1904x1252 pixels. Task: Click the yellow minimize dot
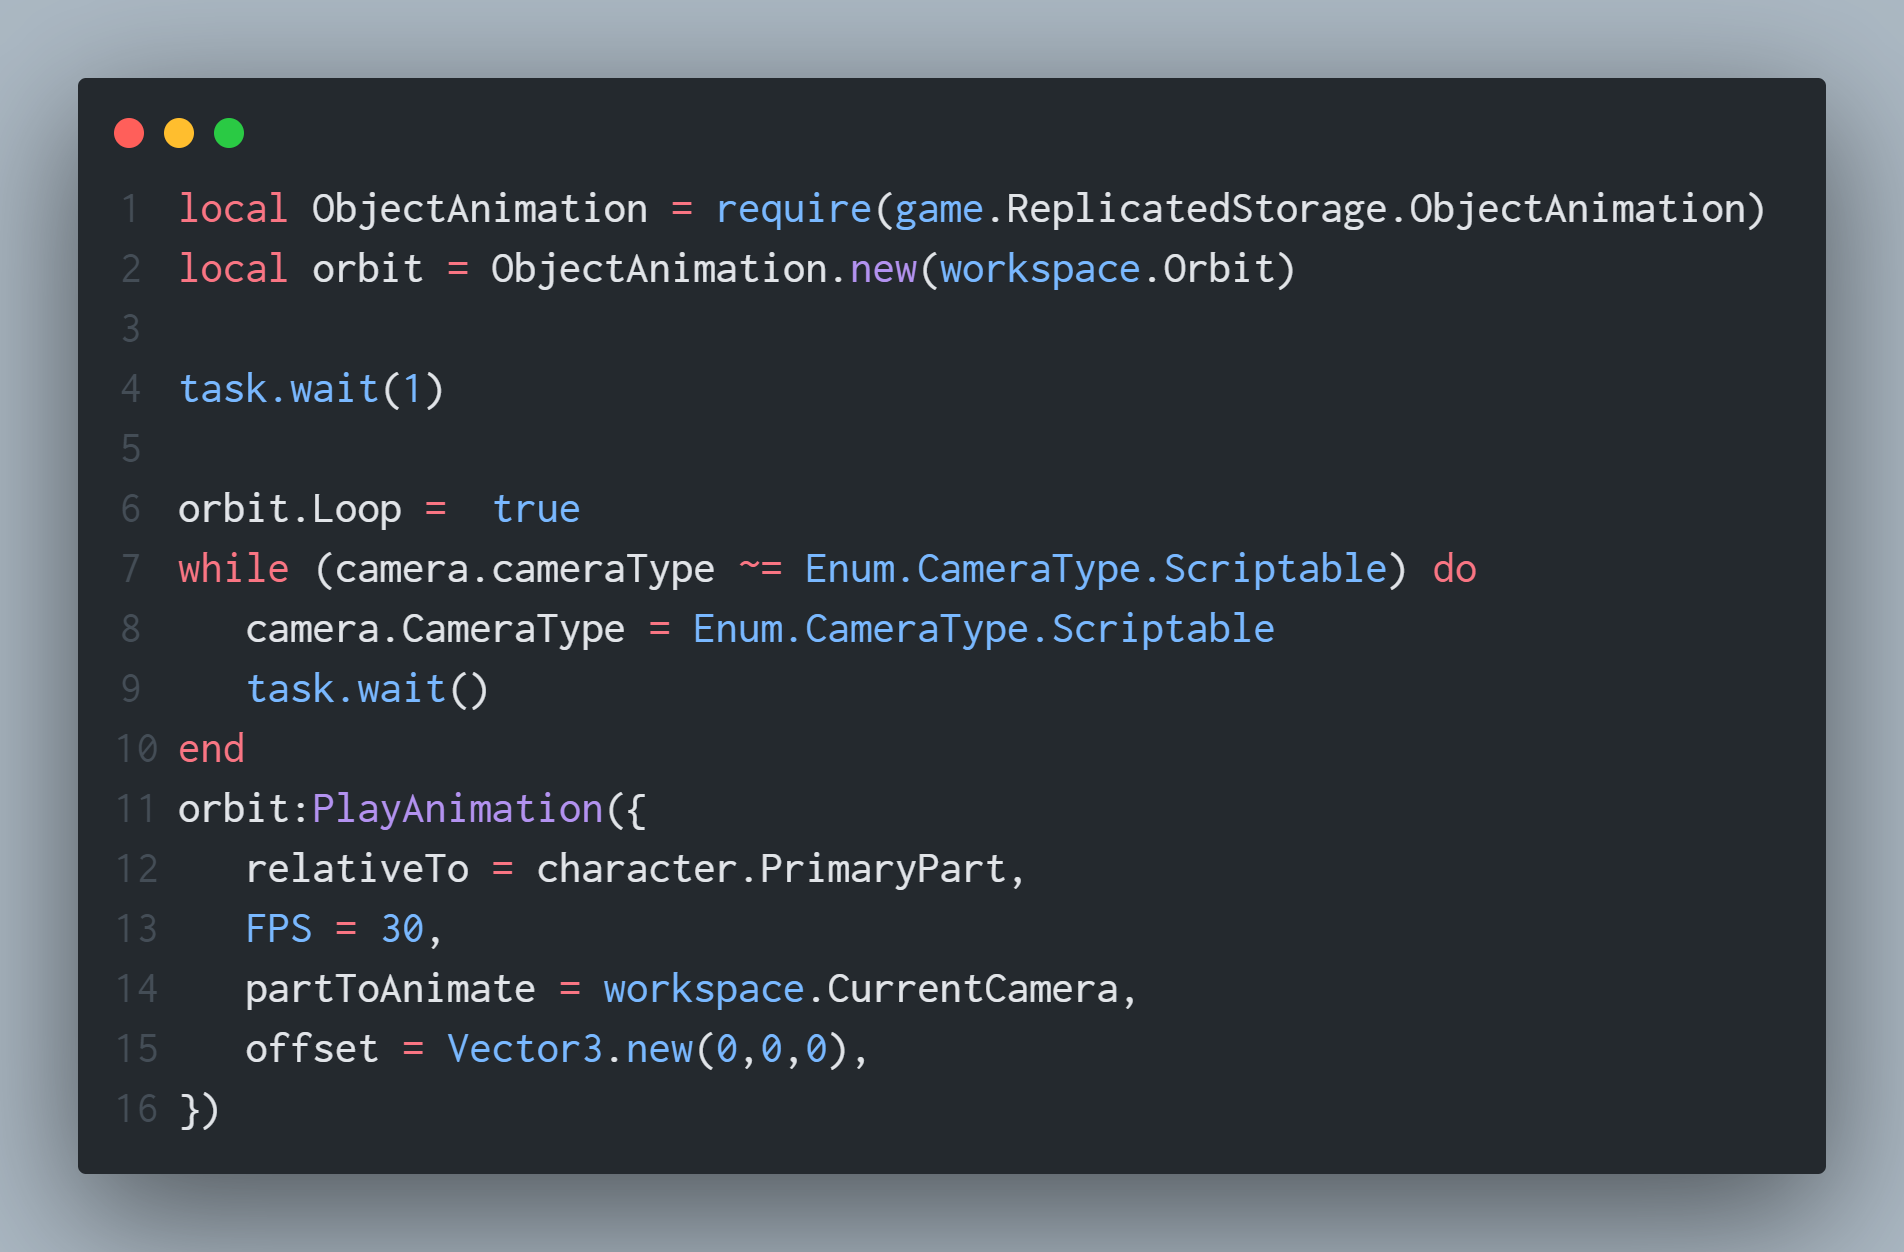(179, 133)
